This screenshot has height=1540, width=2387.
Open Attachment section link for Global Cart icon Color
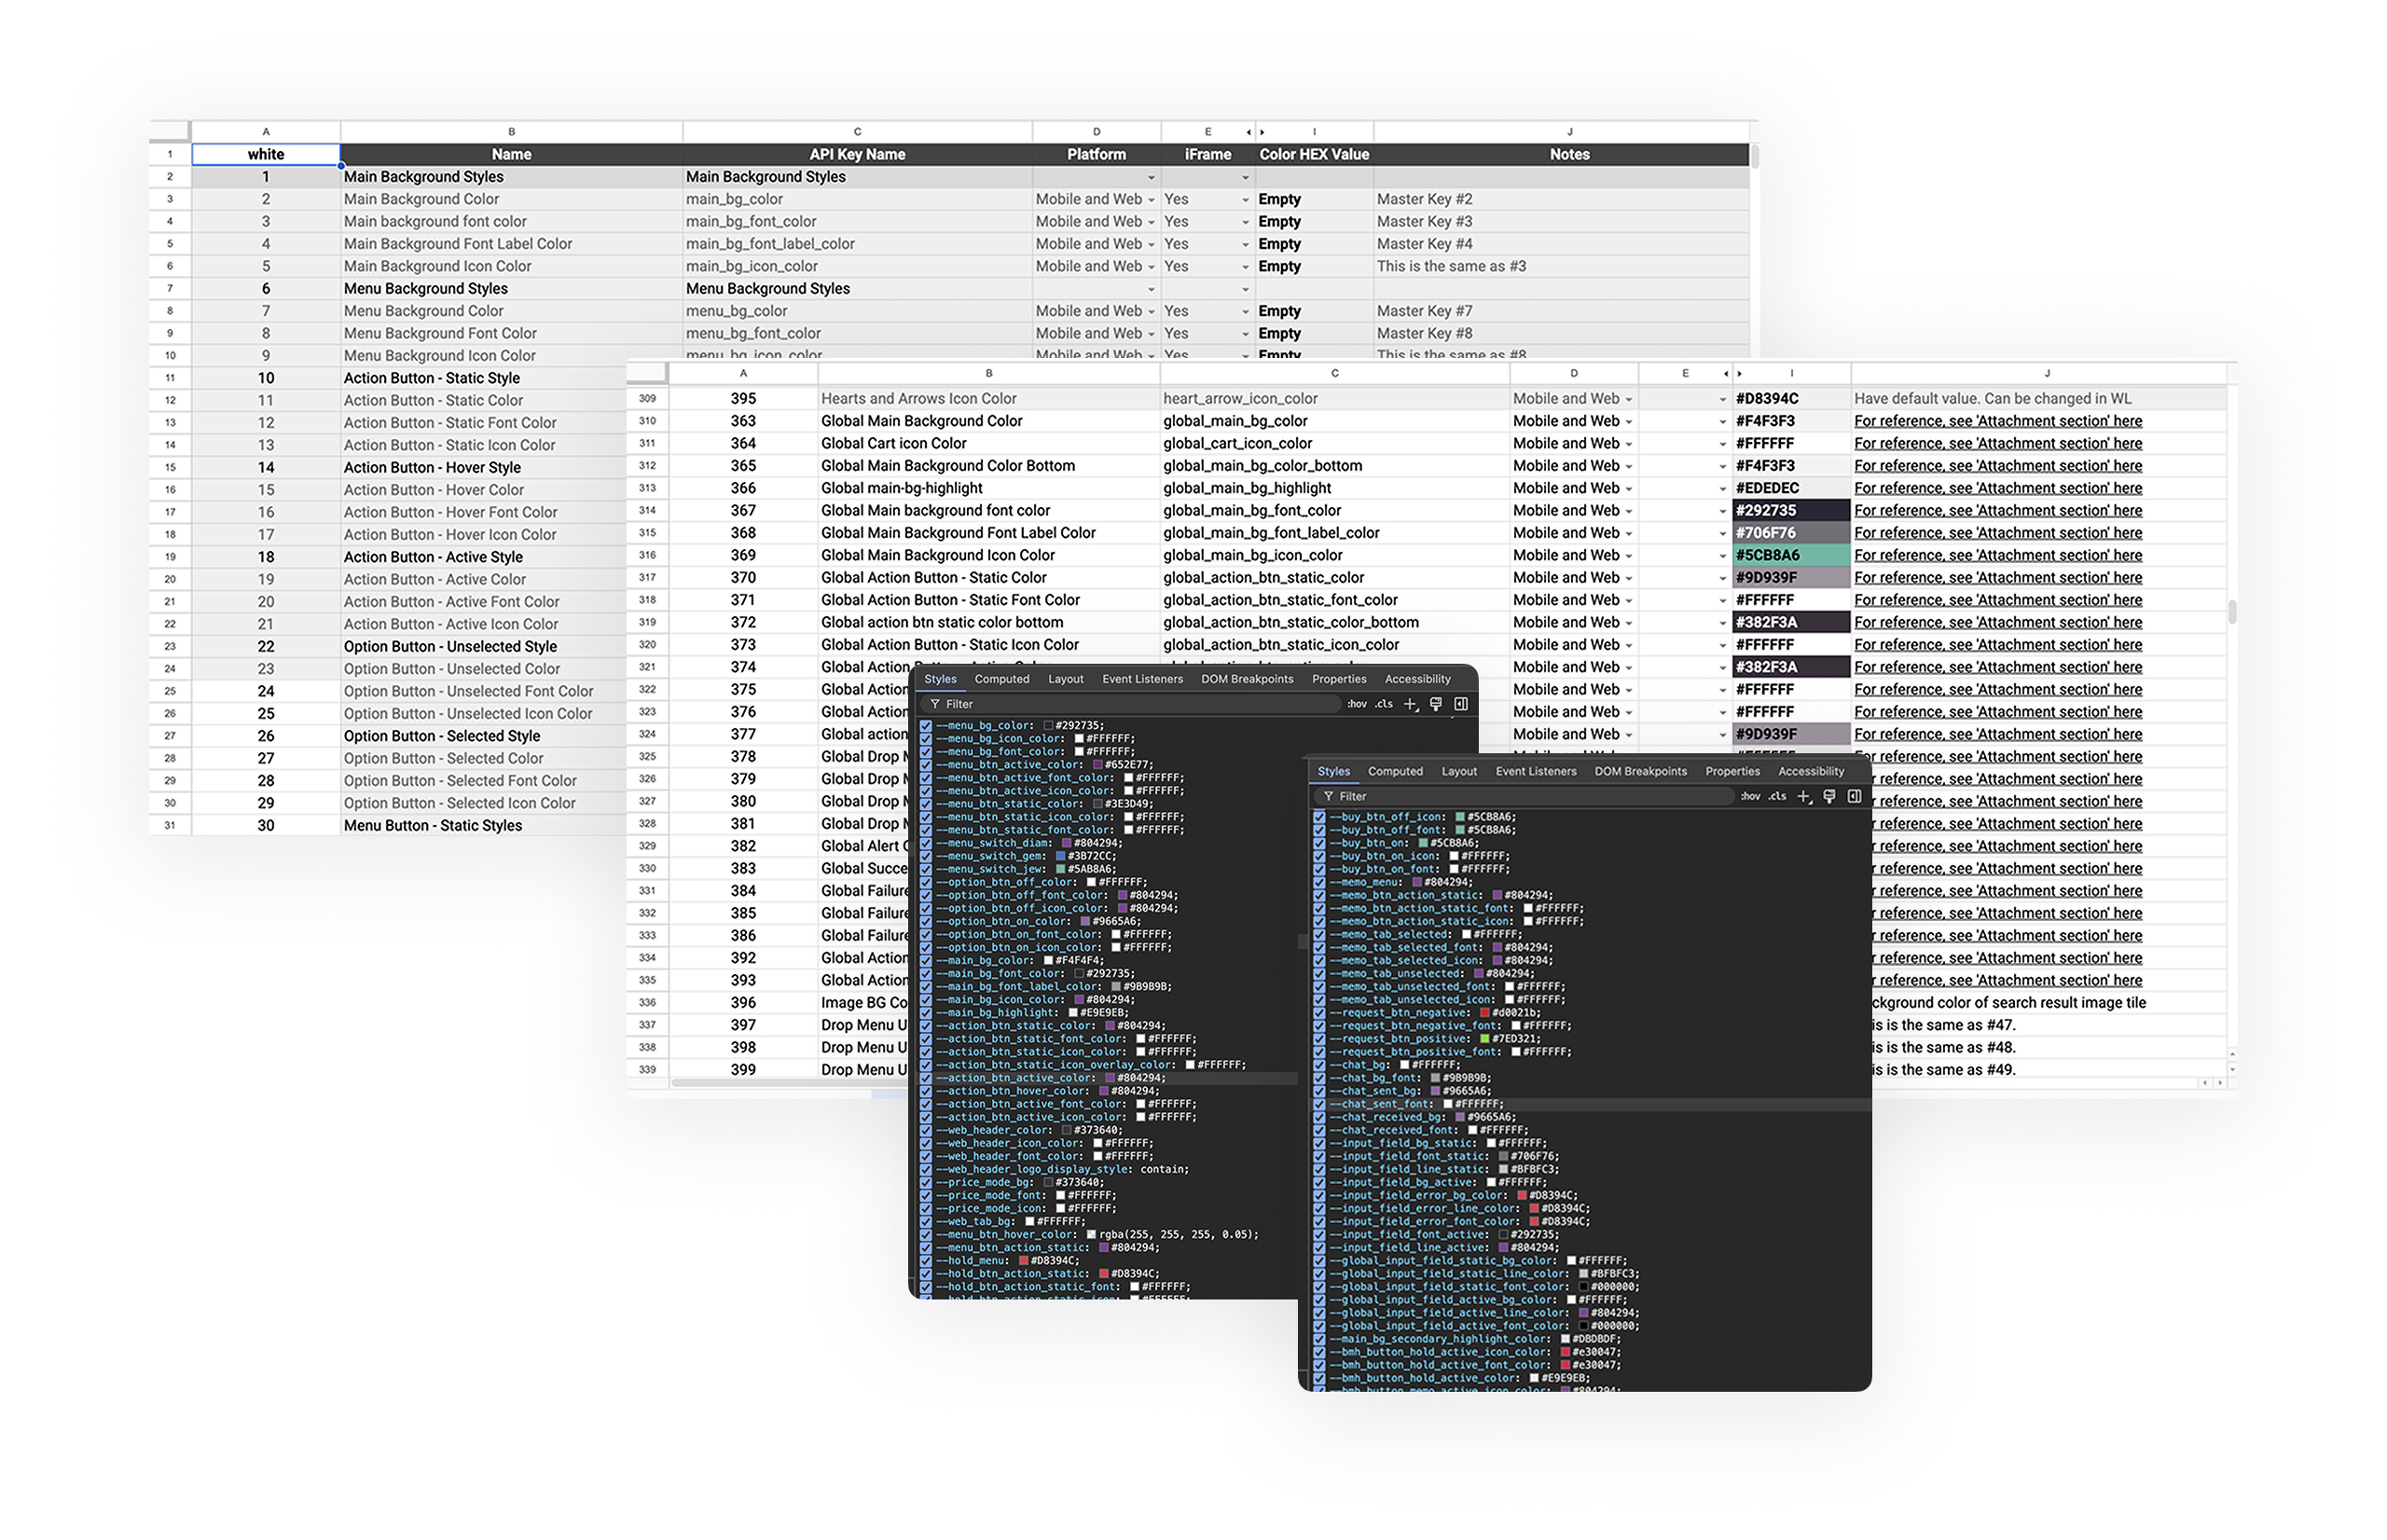click(1997, 443)
